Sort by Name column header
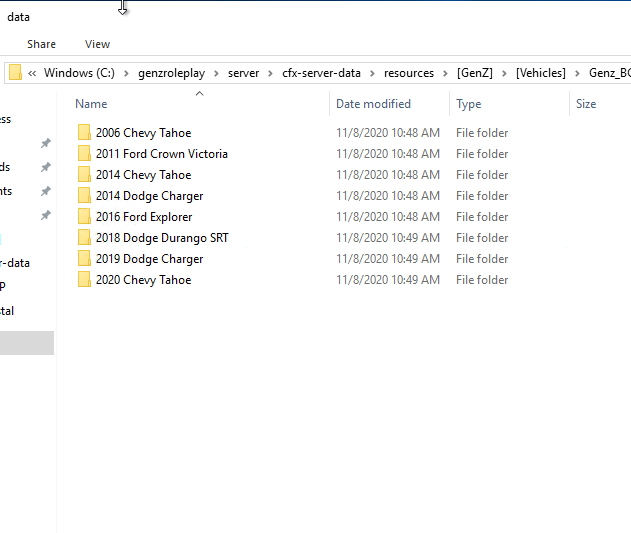 (x=91, y=104)
